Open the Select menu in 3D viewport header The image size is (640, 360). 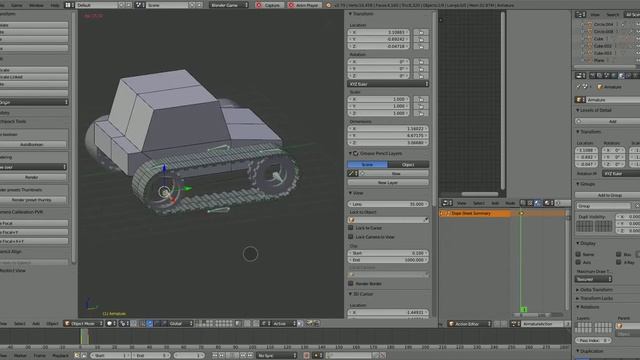point(20,324)
